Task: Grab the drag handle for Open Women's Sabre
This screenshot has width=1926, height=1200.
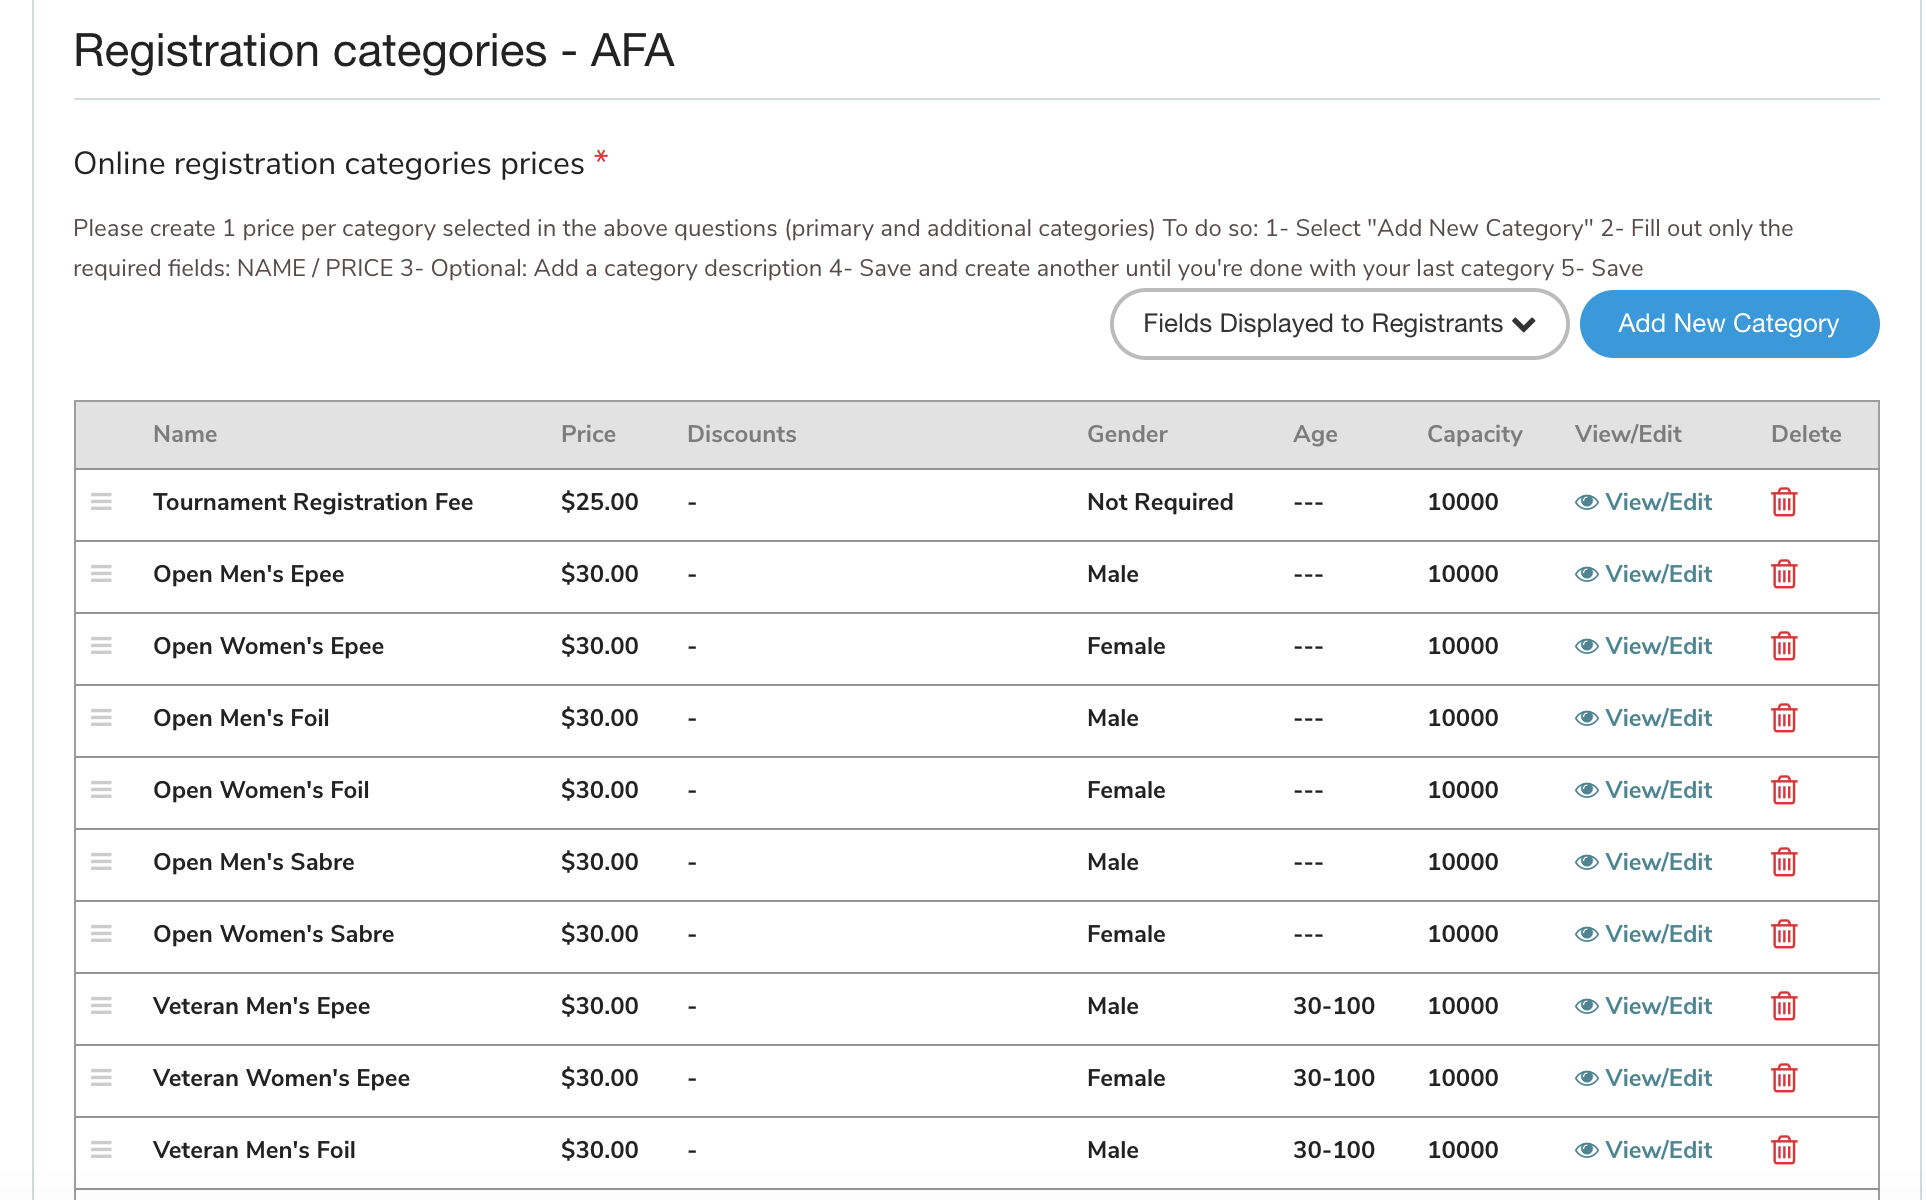Action: (101, 933)
